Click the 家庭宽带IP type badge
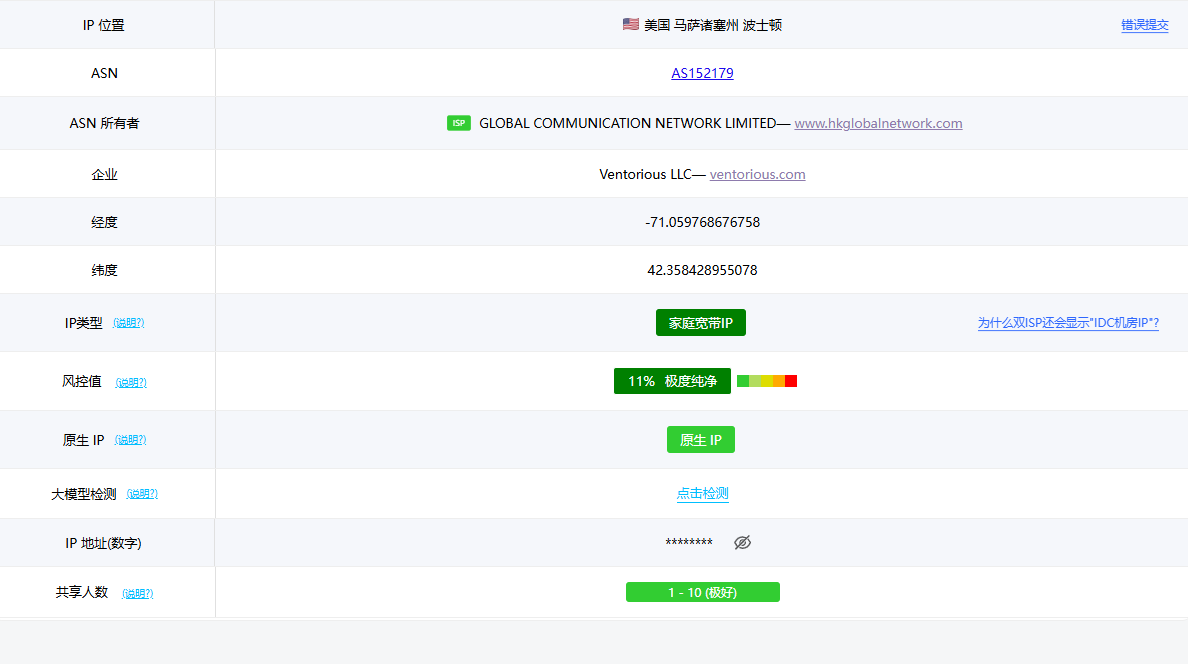This screenshot has width=1188, height=664. 701,323
